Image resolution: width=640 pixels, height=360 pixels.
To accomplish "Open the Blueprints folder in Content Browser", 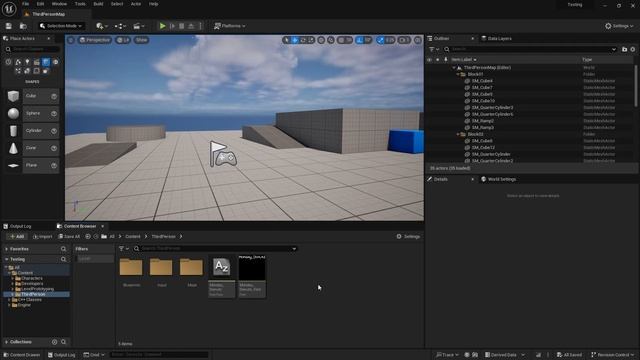I will point(131,271).
